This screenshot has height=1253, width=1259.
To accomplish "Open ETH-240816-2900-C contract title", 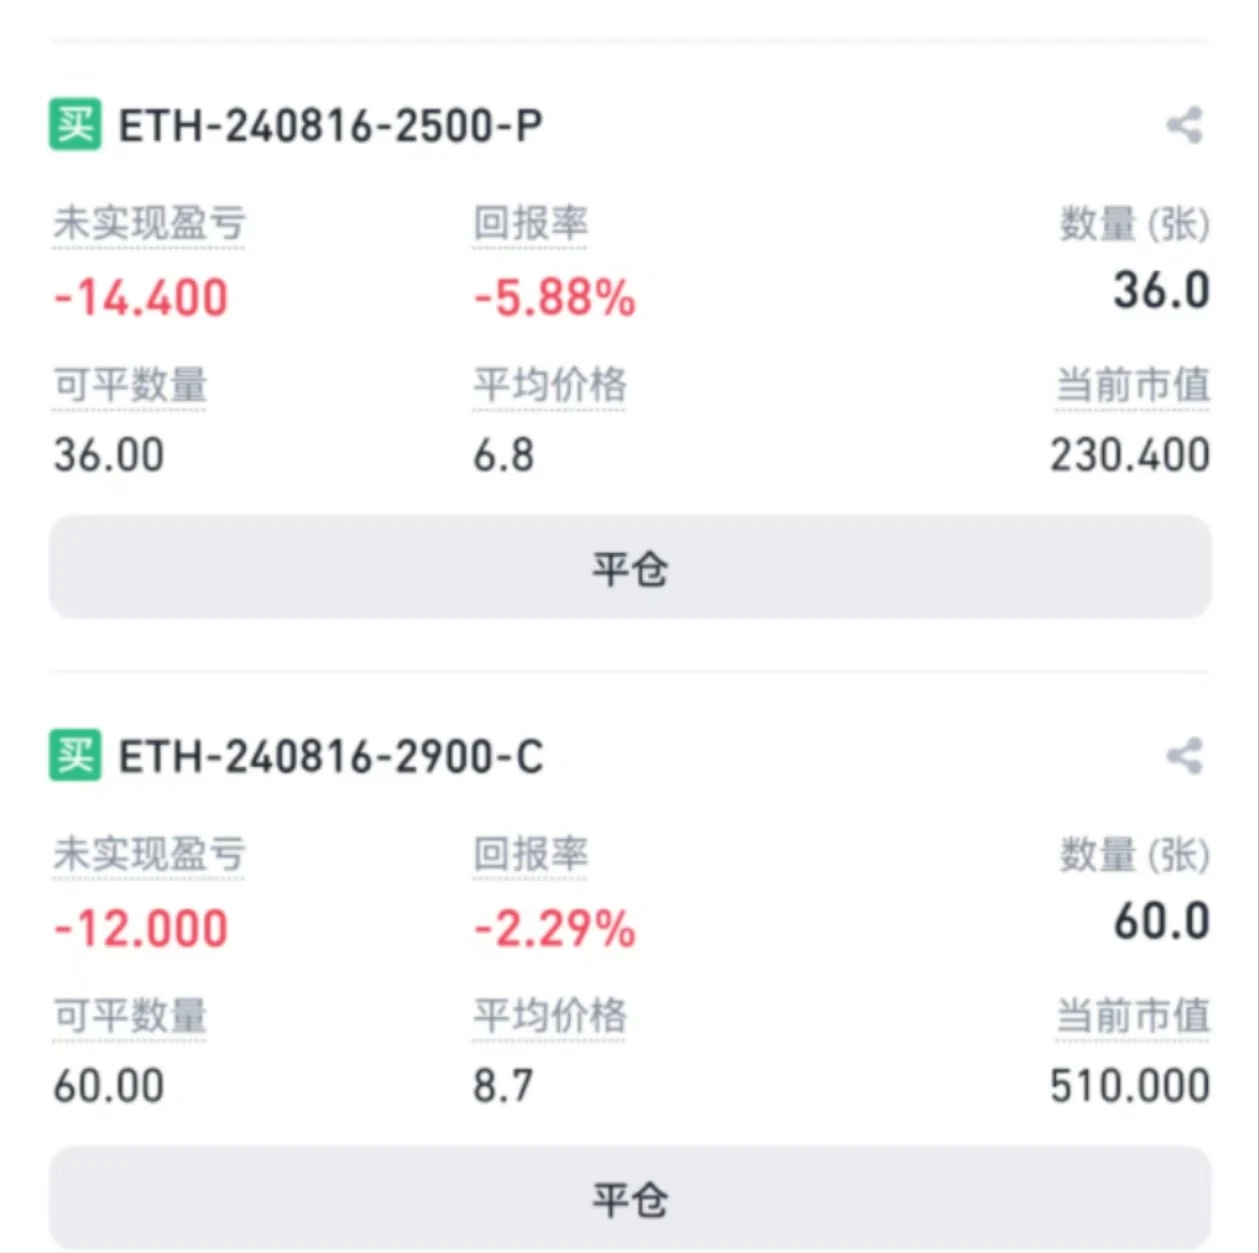I will click(x=331, y=756).
